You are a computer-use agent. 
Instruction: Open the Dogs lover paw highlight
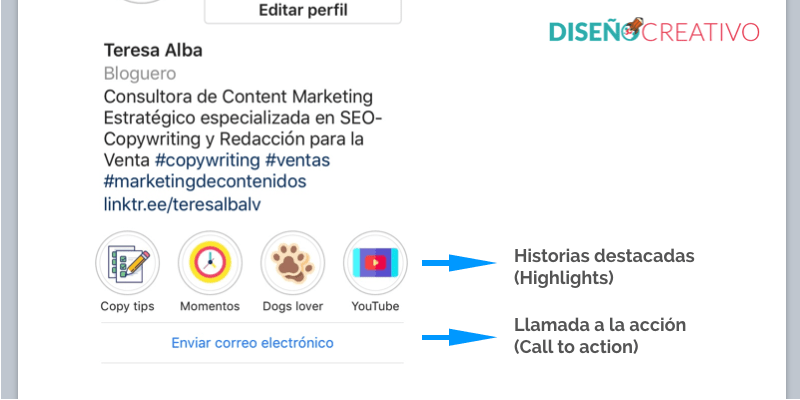(x=292, y=263)
